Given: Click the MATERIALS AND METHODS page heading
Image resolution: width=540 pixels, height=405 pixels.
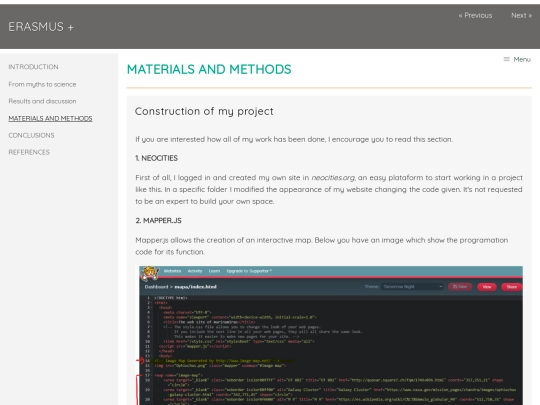Looking at the screenshot, I should pyautogui.click(x=209, y=69).
